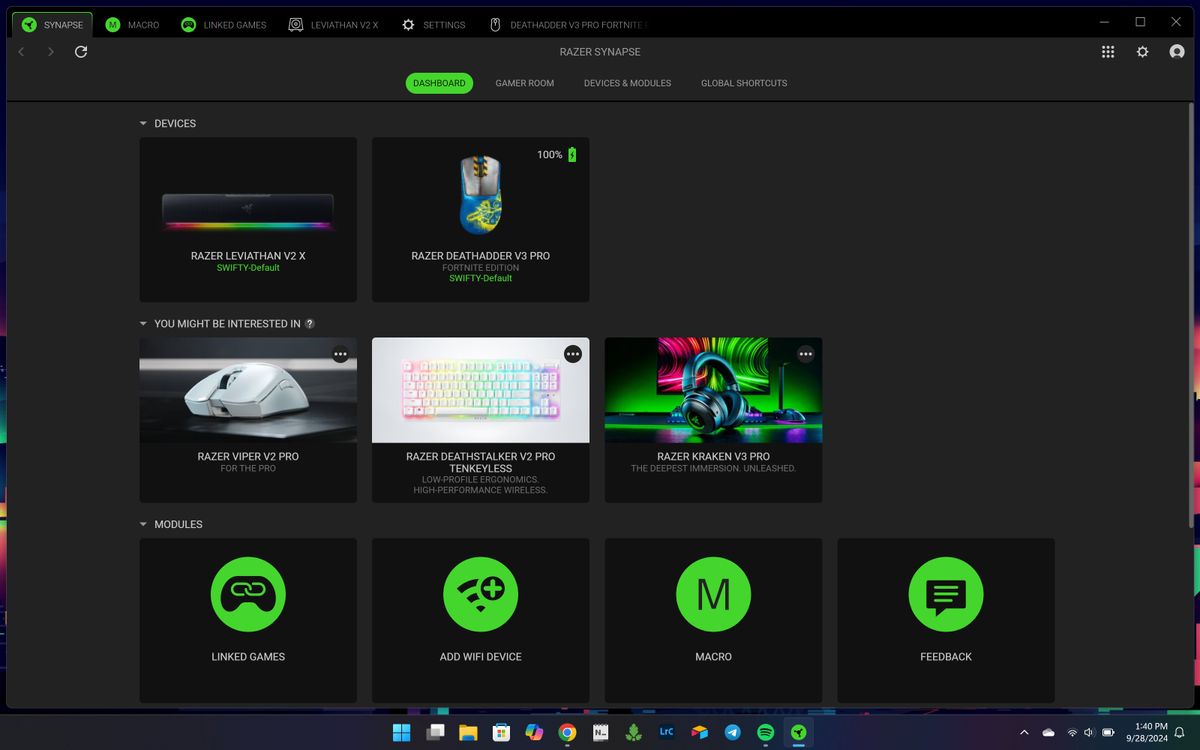Select the Macro module icon
1200x750 pixels.
click(x=713, y=594)
